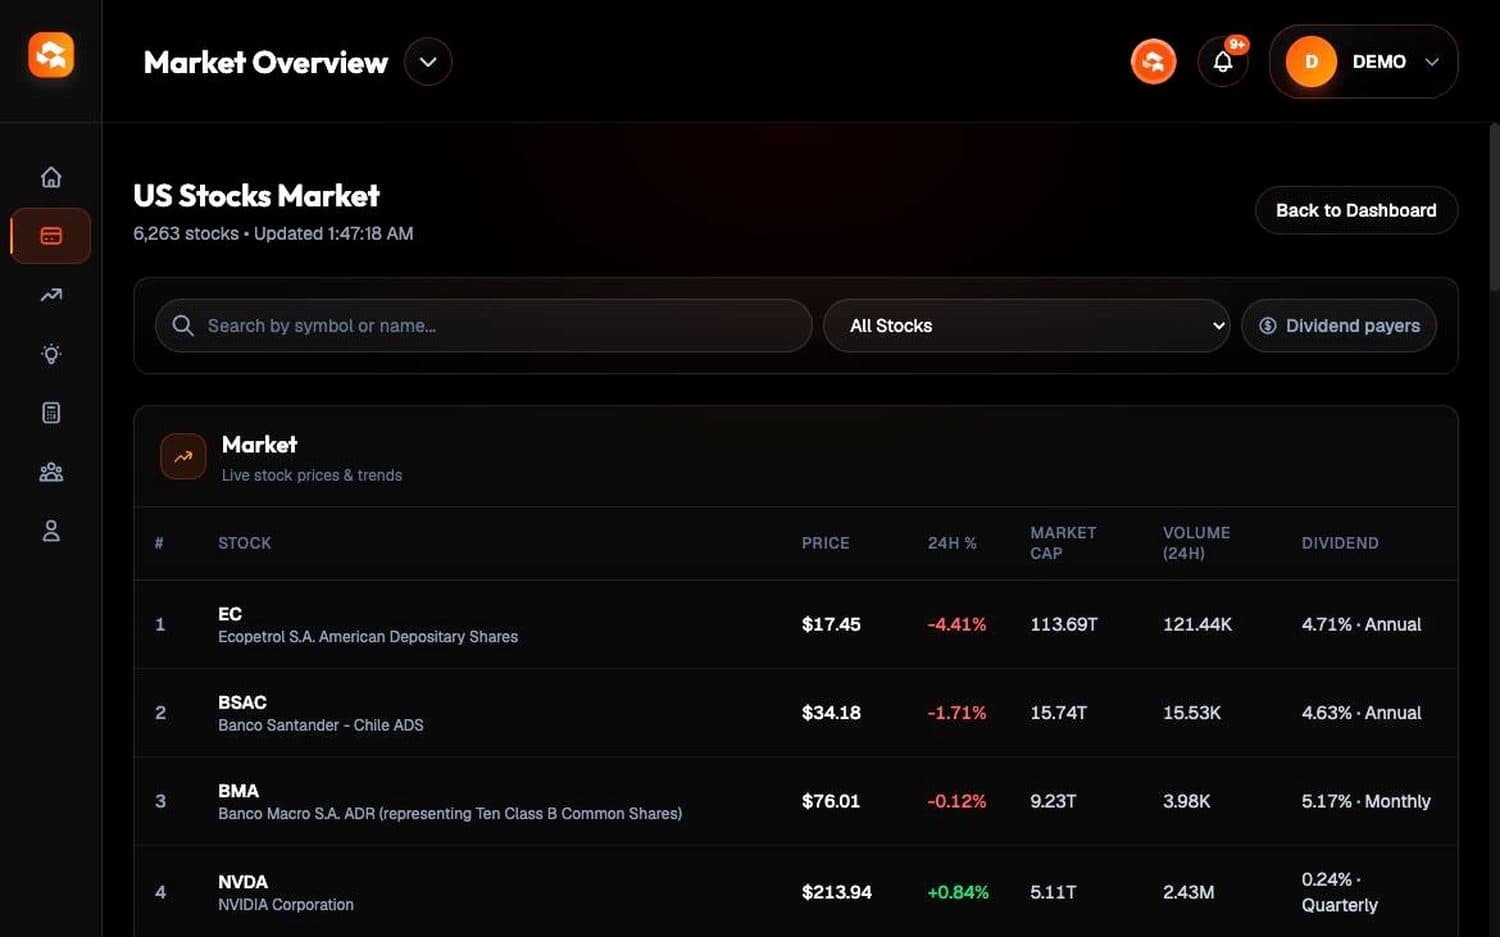Click the orange round logo button in header
Screen dimensions: 1500x937
click(1153, 62)
